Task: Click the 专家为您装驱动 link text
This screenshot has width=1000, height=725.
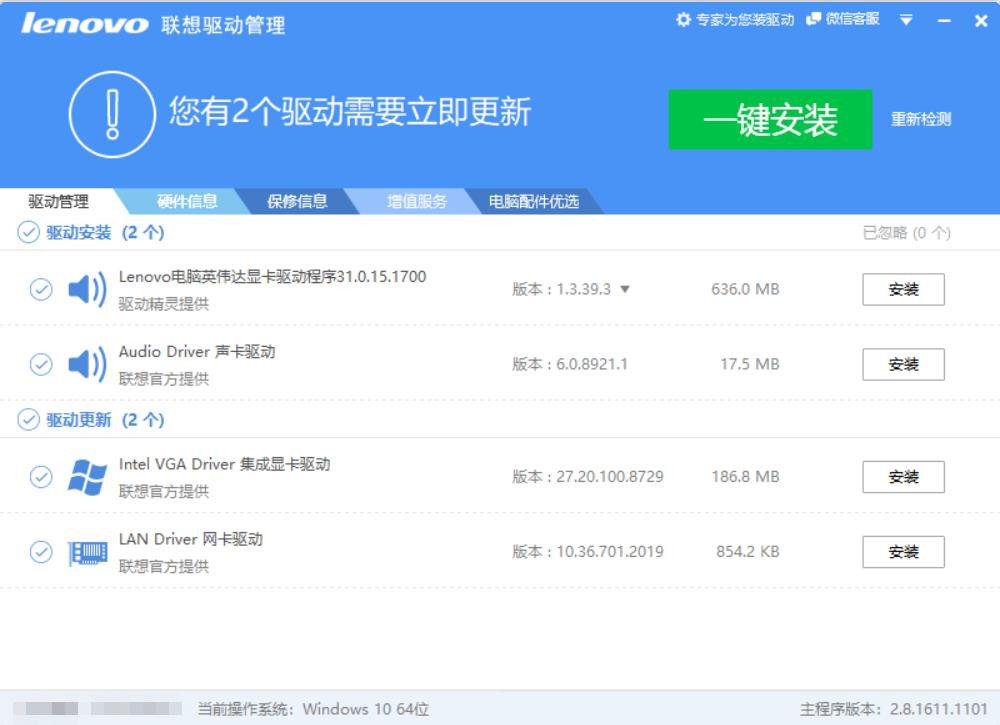Action: coord(745,20)
